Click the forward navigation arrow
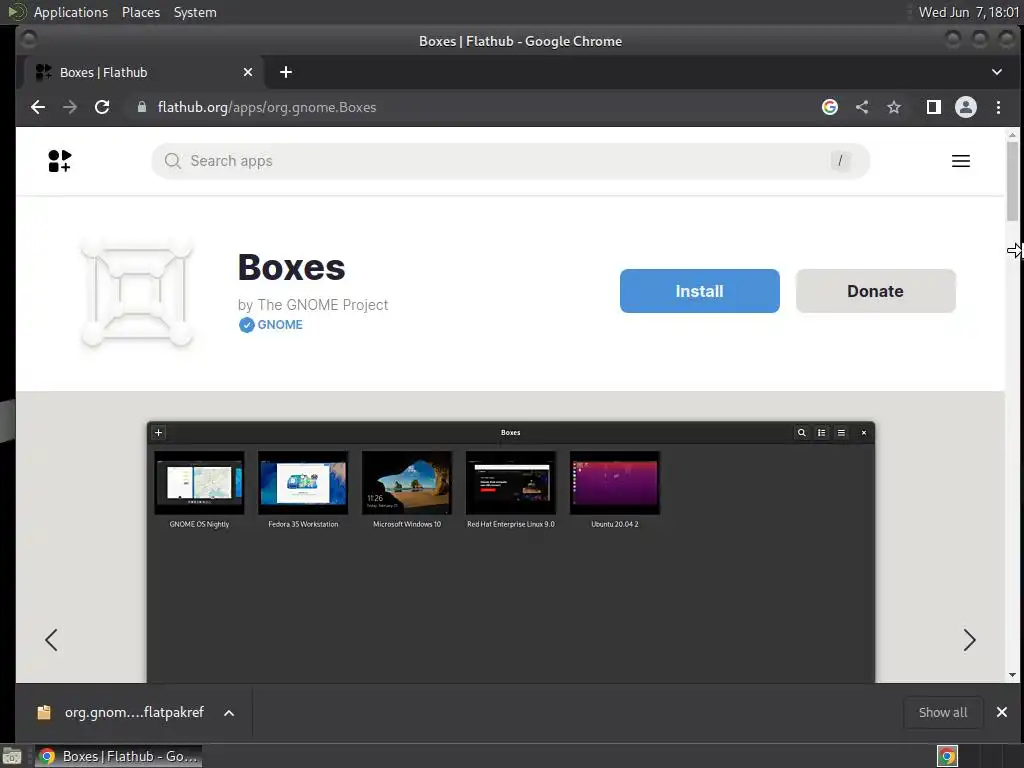 (70, 107)
